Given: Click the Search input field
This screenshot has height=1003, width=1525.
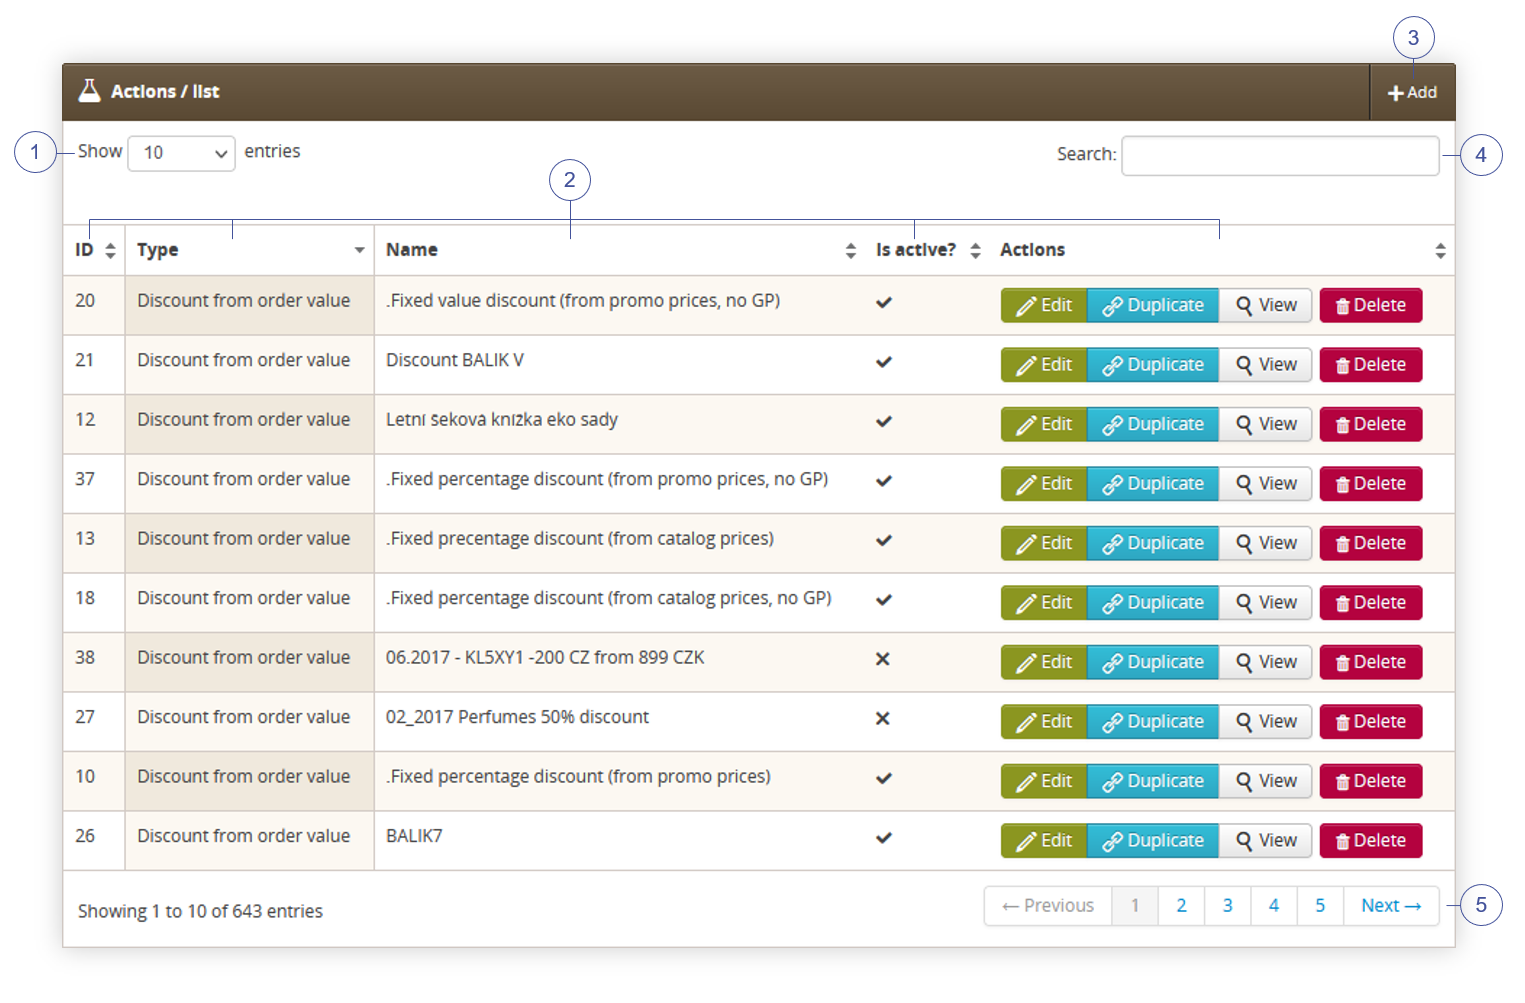Looking at the screenshot, I should pyautogui.click(x=1280, y=155).
